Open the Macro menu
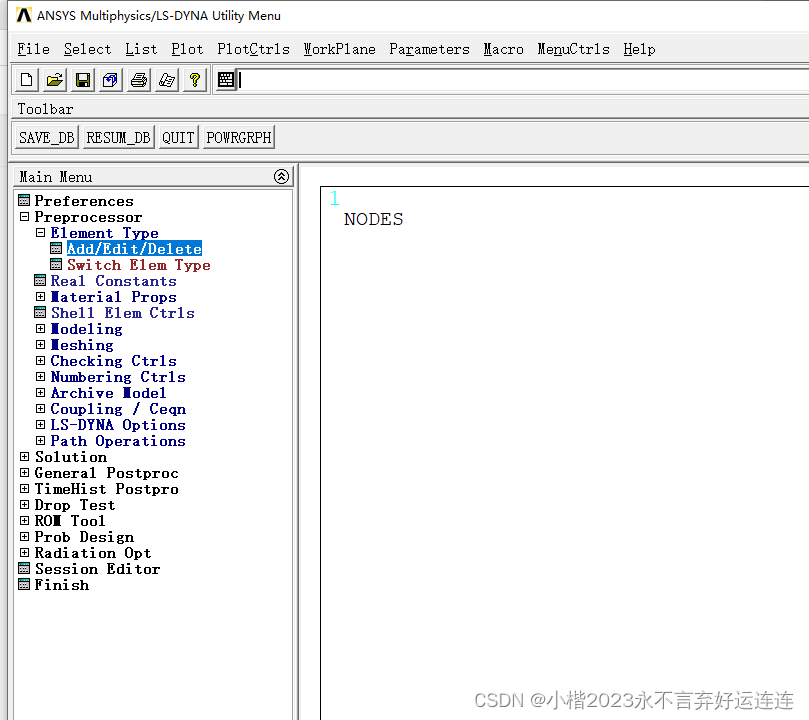The height and width of the screenshot is (720, 809). pyautogui.click(x=503, y=49)
